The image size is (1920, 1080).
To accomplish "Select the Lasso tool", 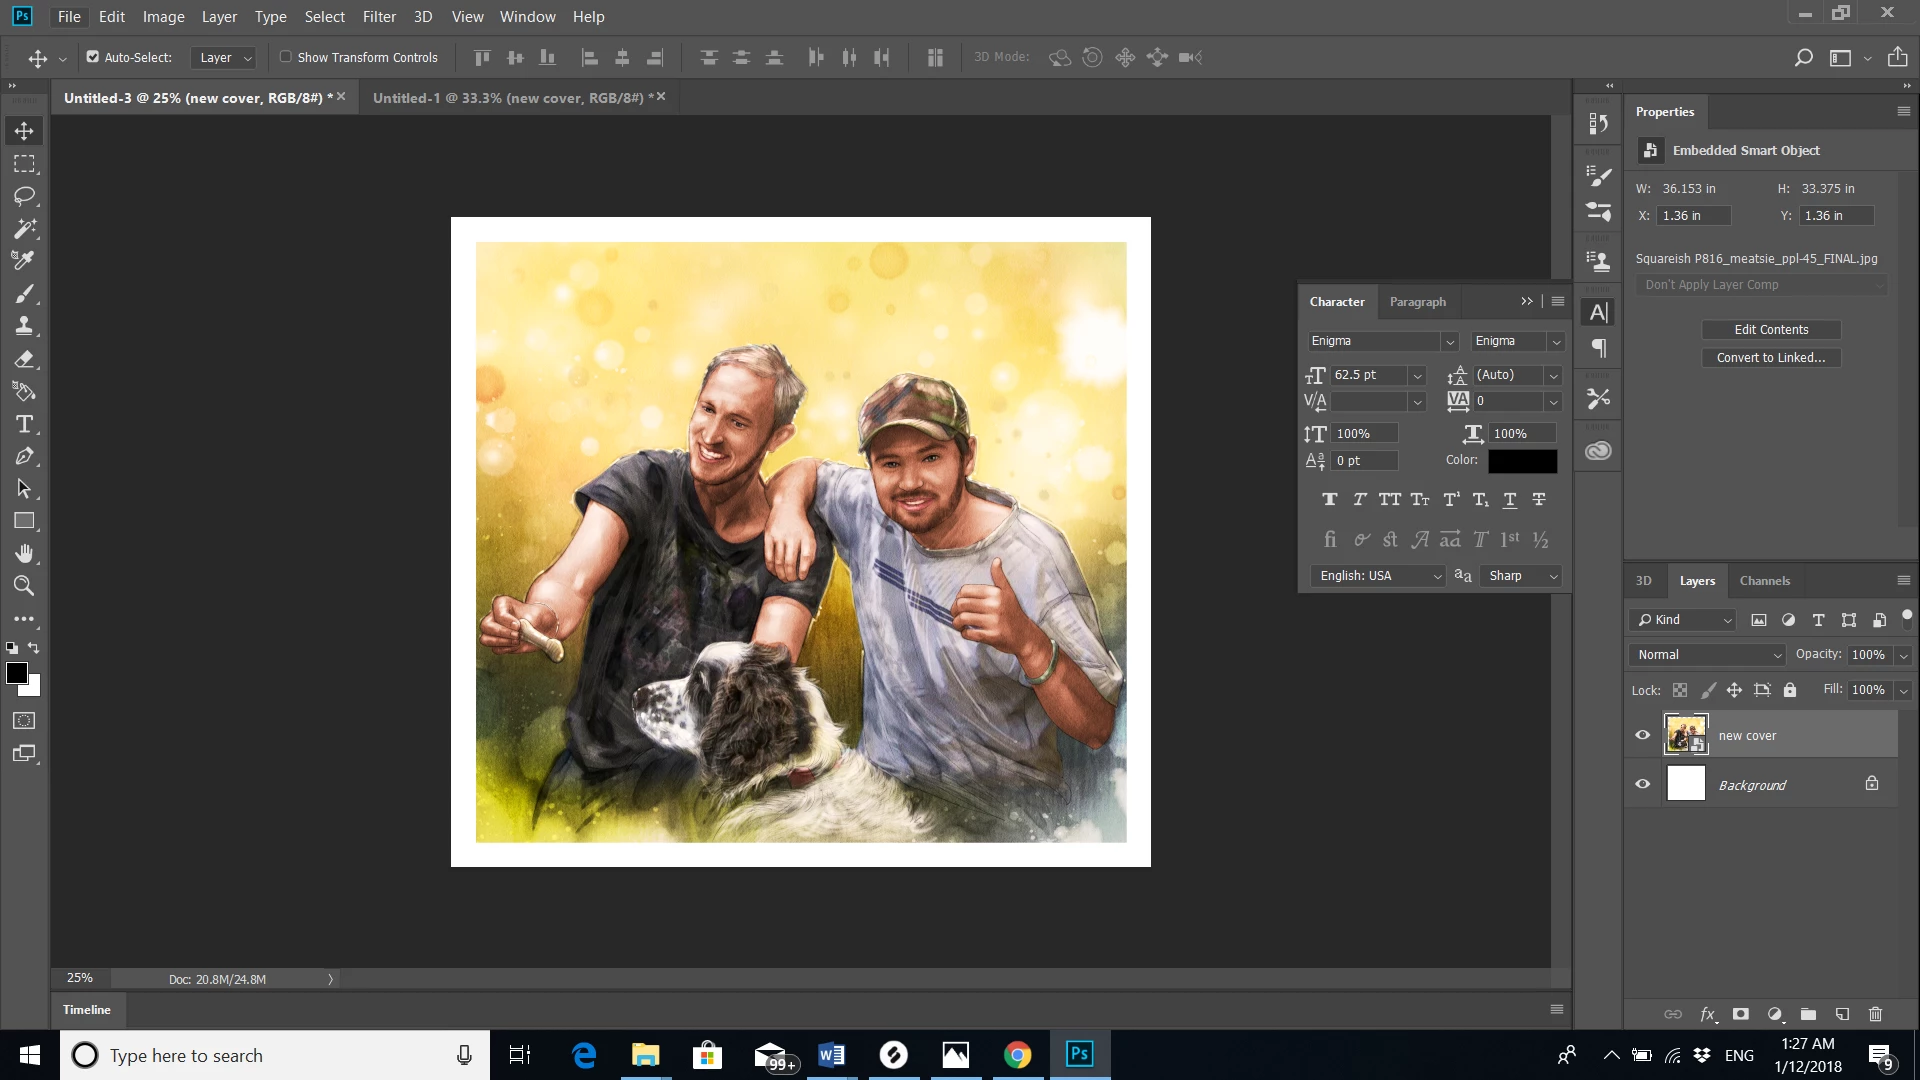I will tap(24, 196).
